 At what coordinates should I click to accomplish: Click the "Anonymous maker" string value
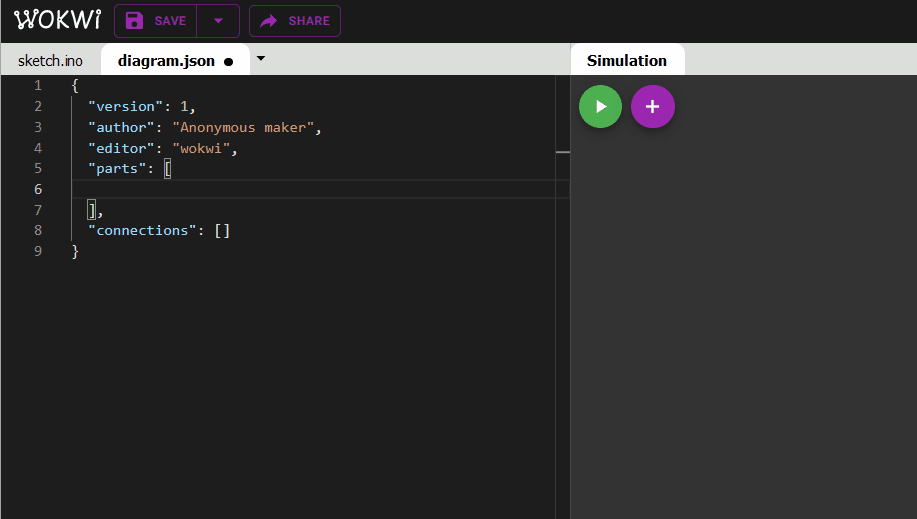coord(243,128)
